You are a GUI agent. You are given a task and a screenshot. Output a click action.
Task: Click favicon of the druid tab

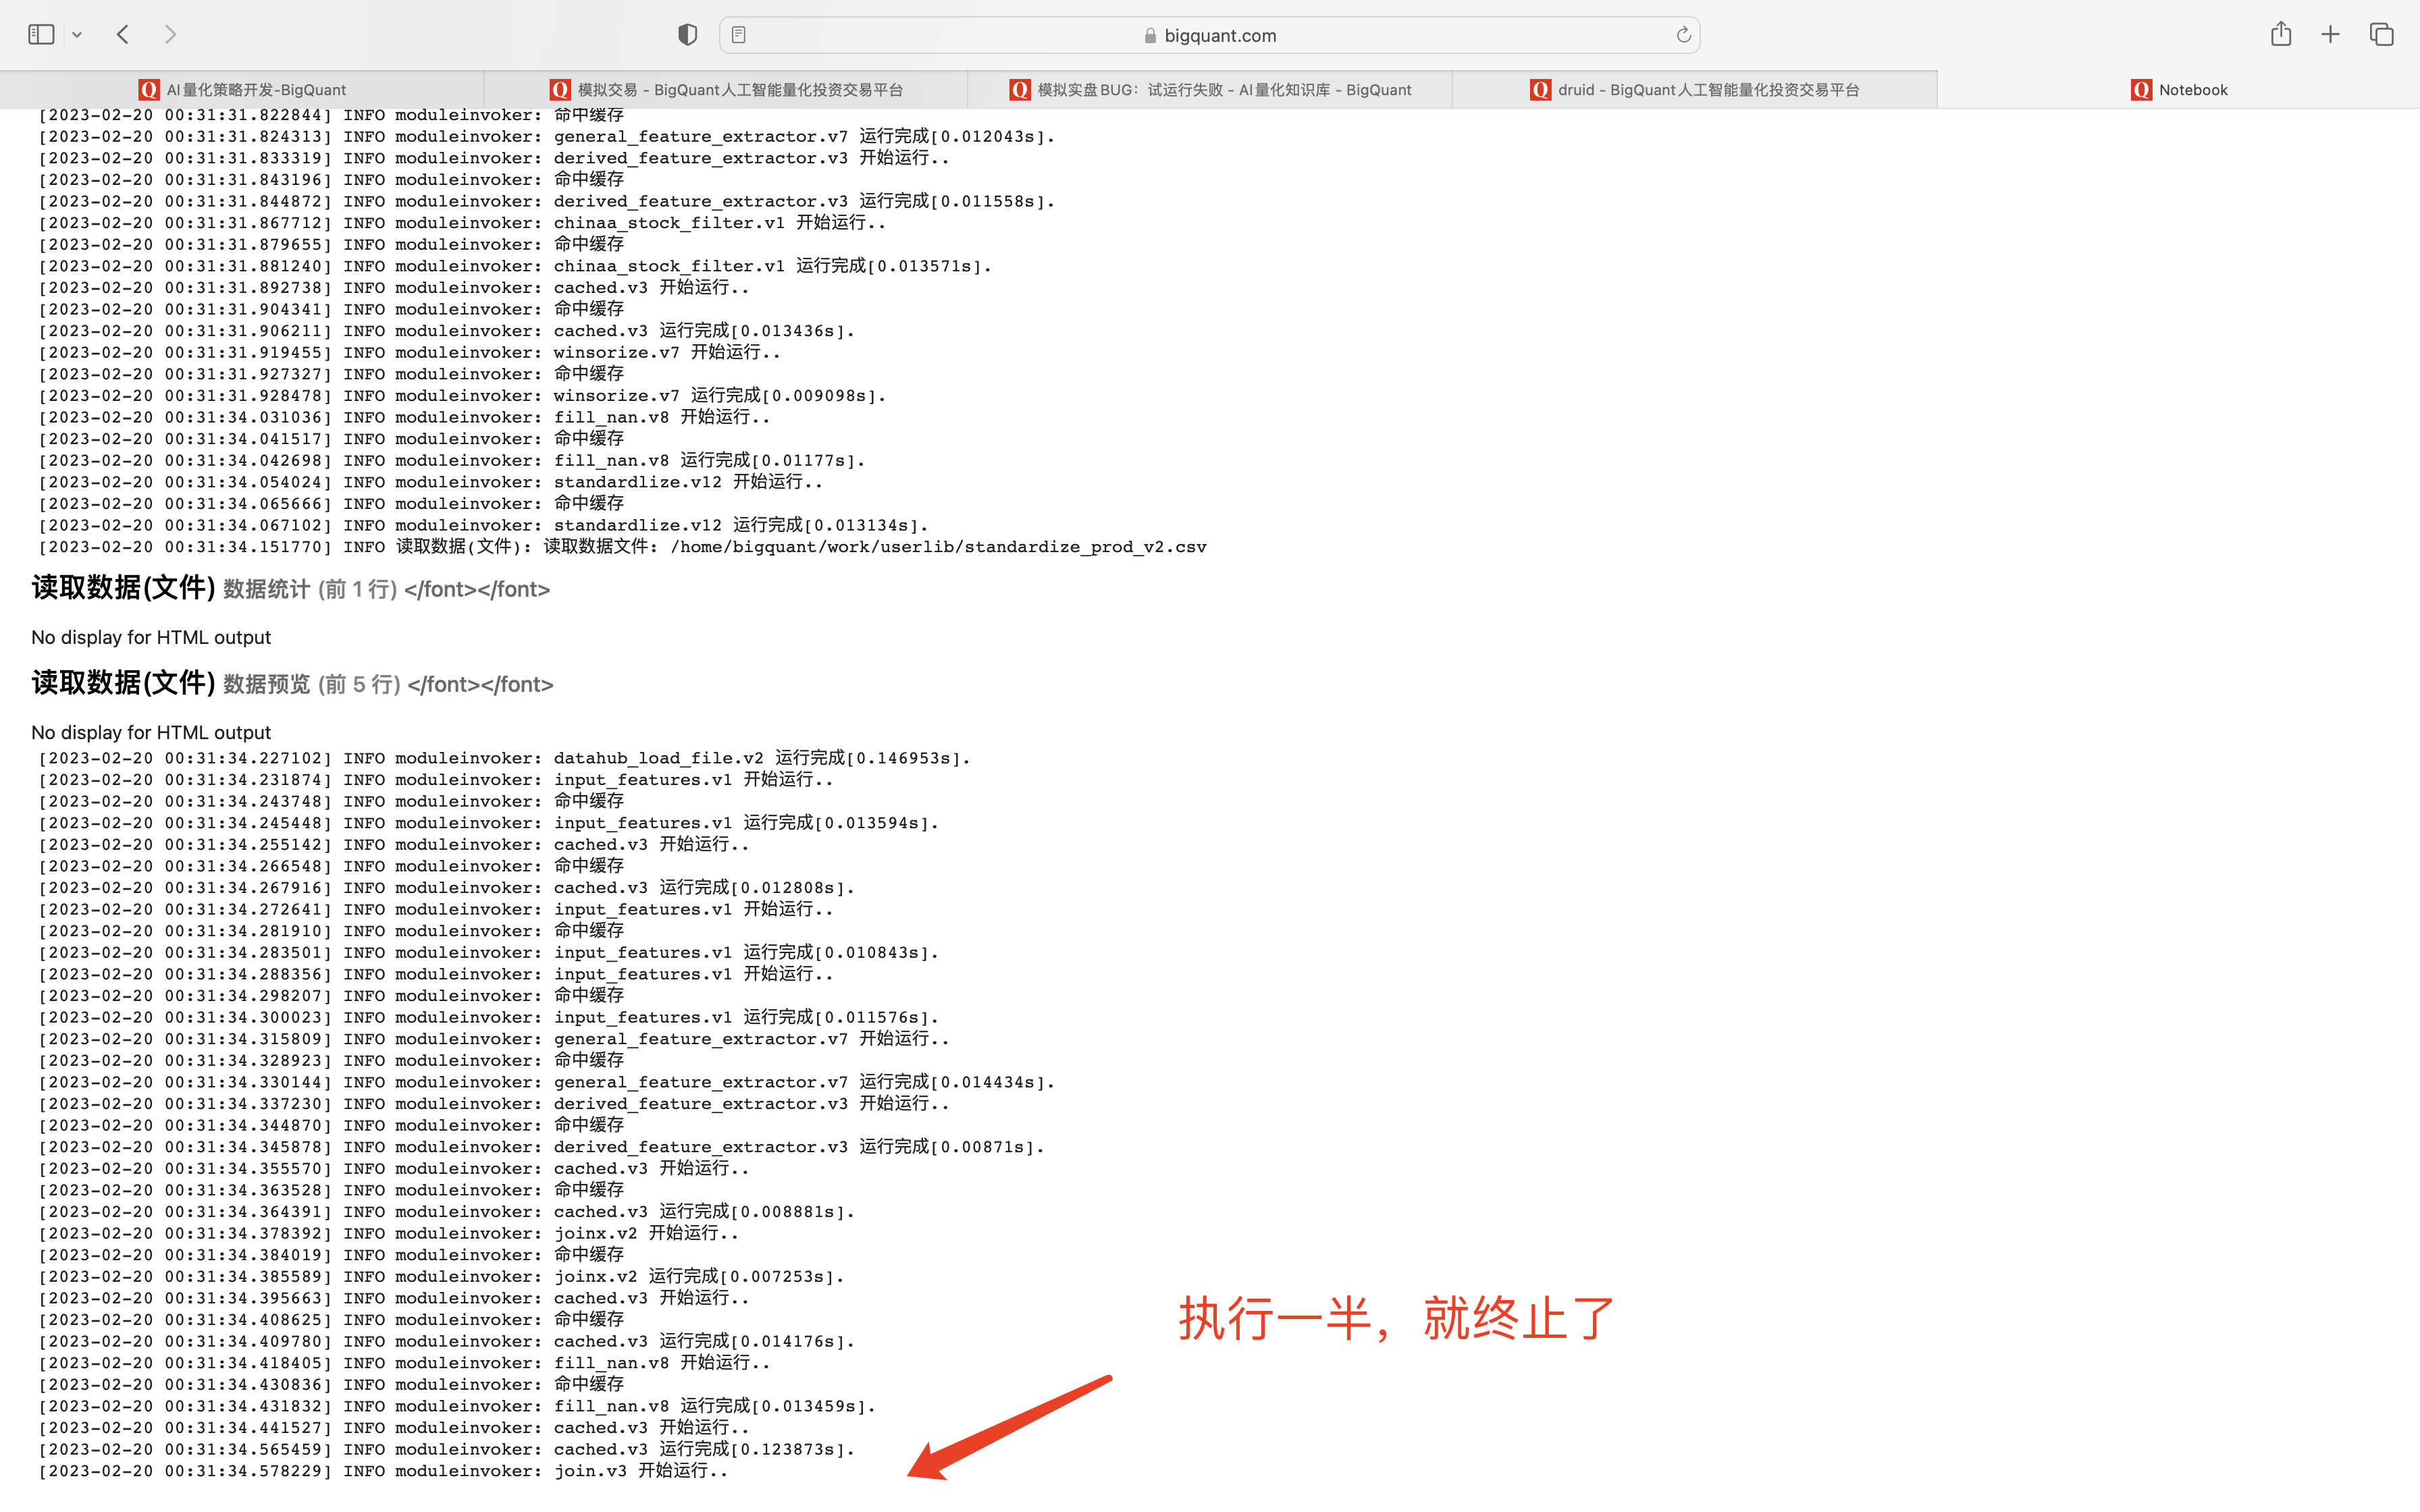[x=1540, y=90]
